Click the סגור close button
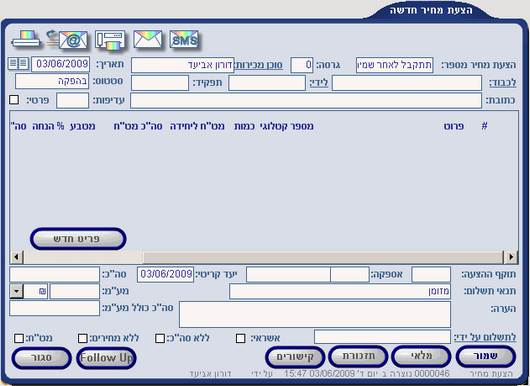 (42, 358)
